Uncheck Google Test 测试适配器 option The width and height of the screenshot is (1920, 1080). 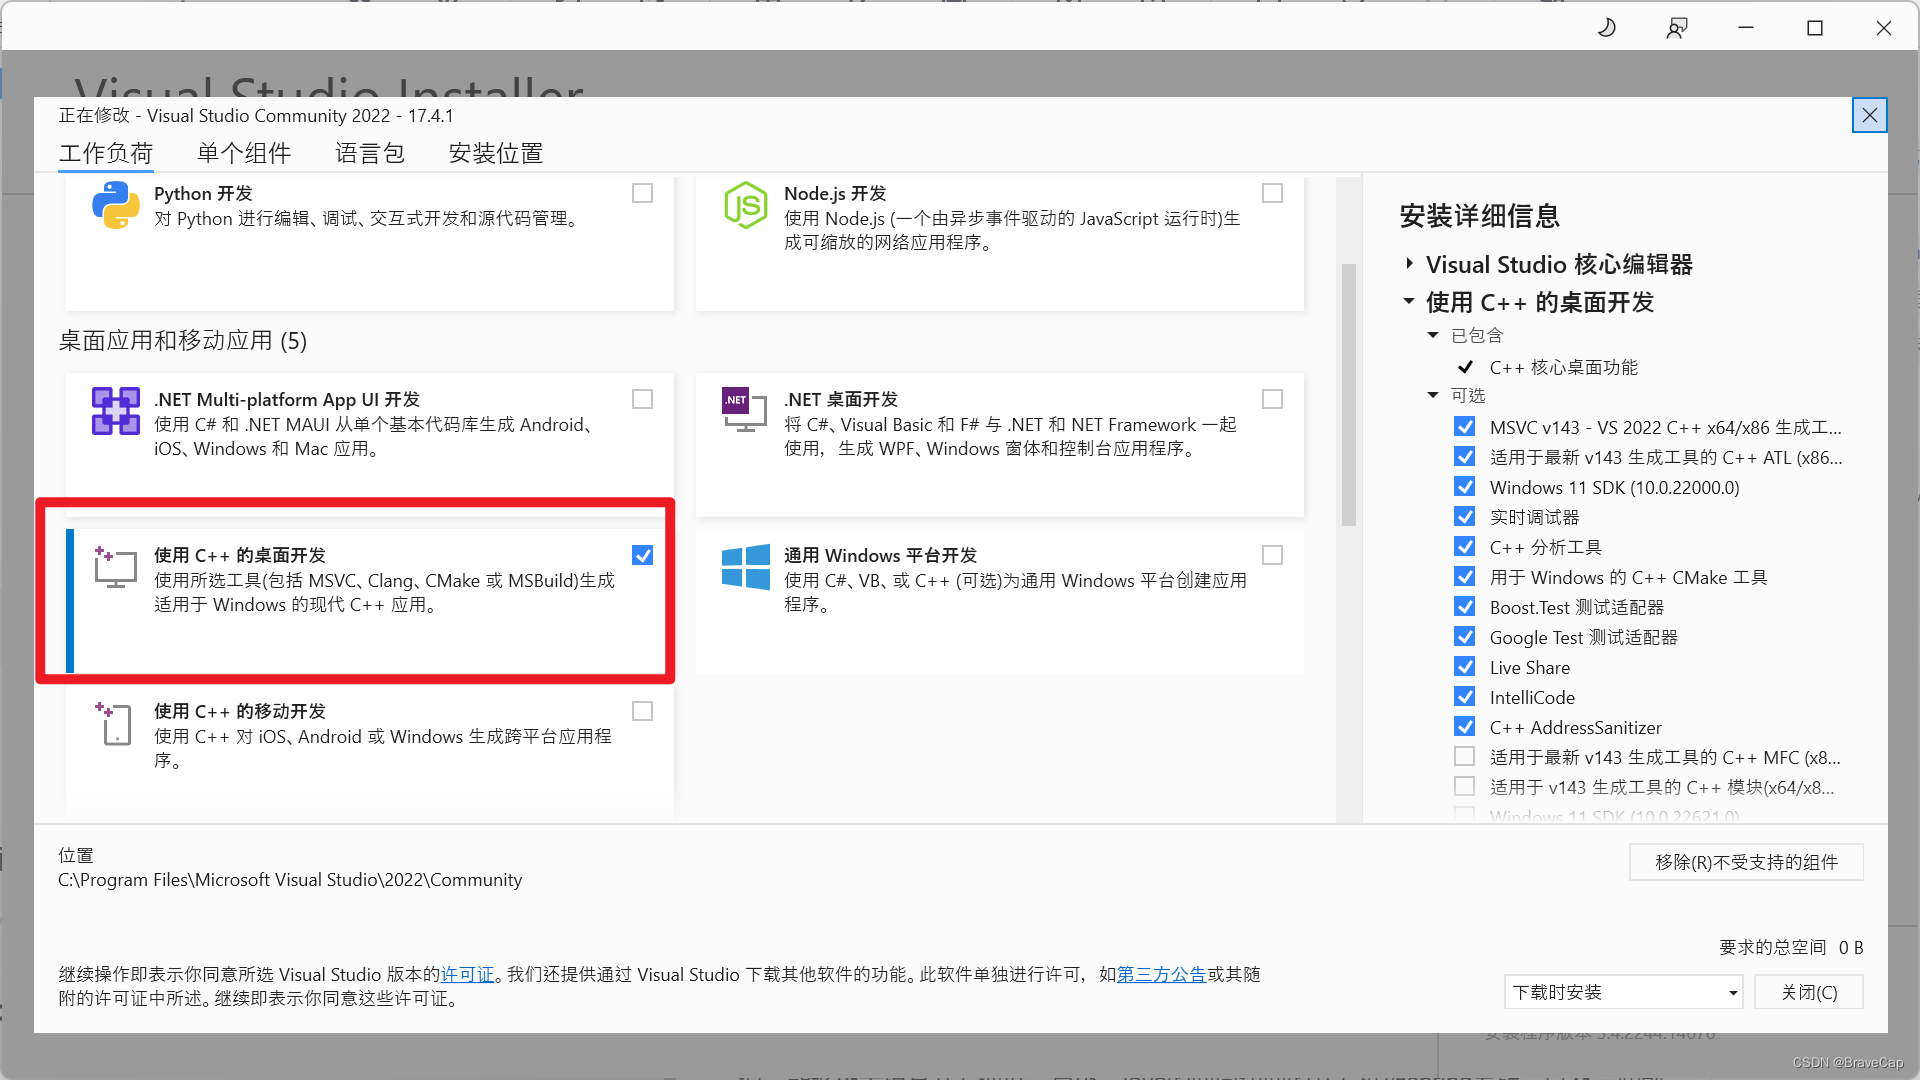[x=1465, y=636]
